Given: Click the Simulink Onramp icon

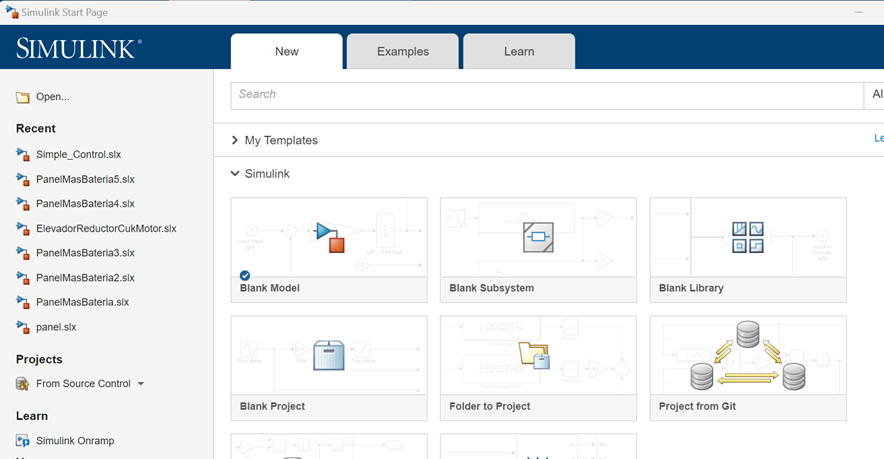Looking at the screenshot, I should click(x=23, y=441).
